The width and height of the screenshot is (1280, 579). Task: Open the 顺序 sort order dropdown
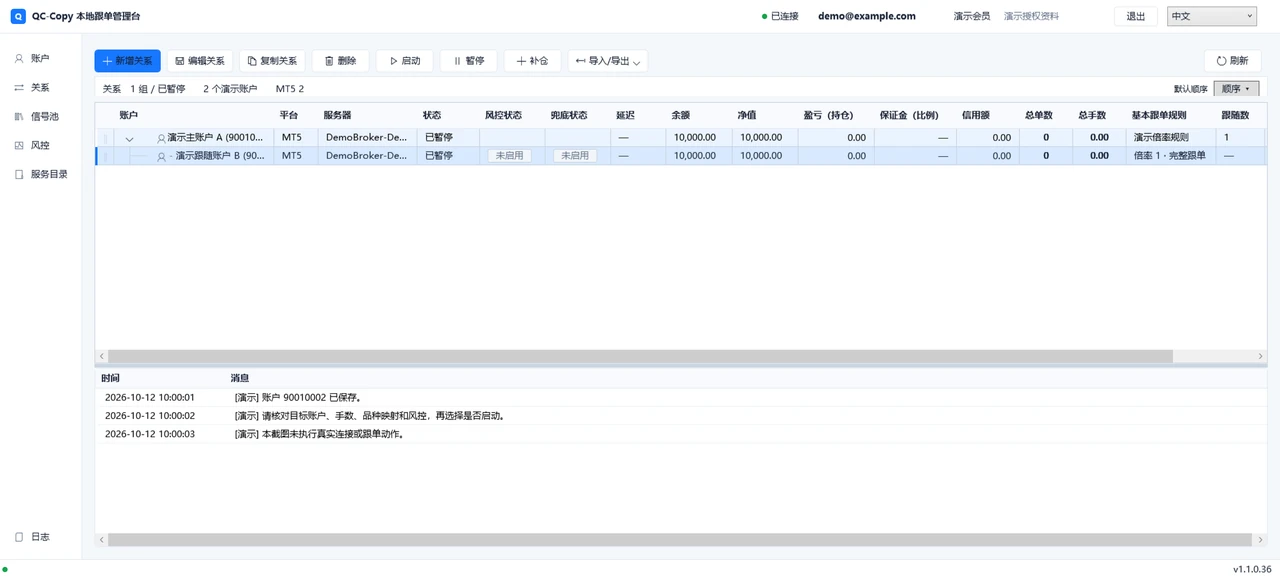[x=1236, y=89]
